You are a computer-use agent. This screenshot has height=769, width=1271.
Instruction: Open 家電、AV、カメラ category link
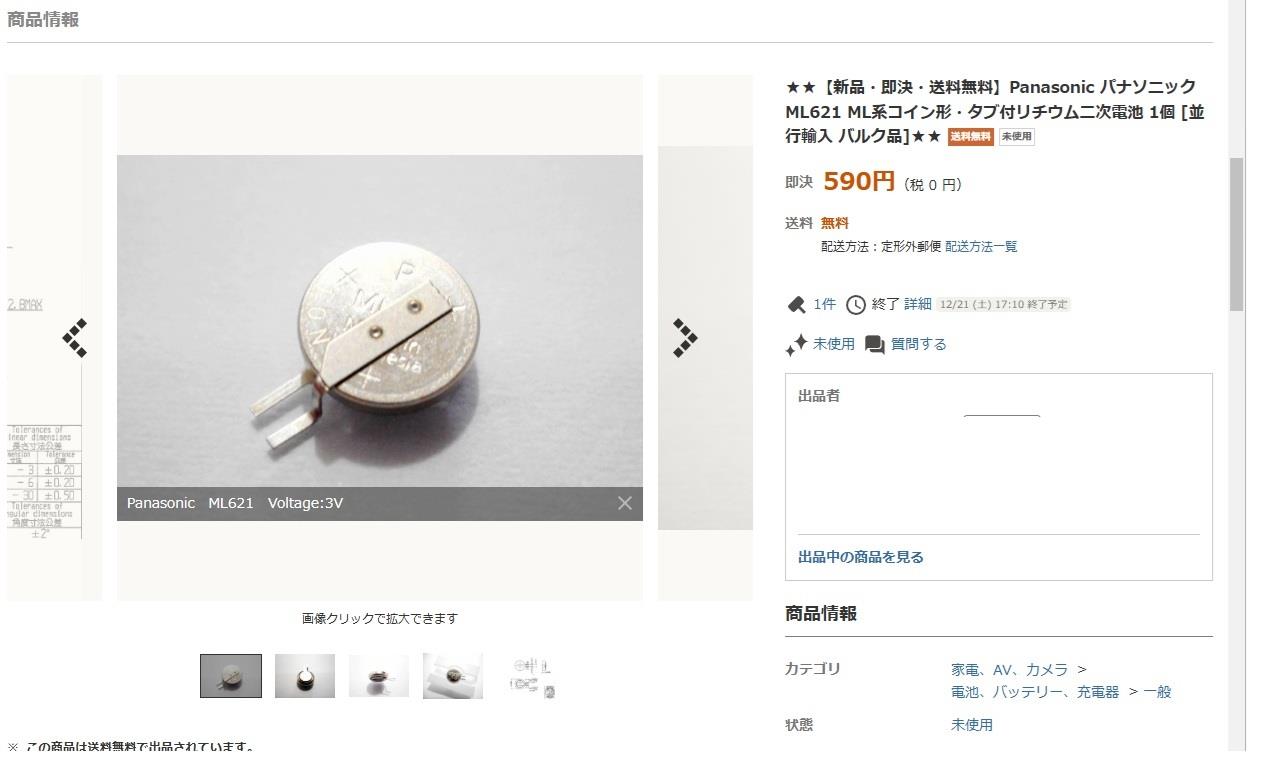[x=1009, y=670]
